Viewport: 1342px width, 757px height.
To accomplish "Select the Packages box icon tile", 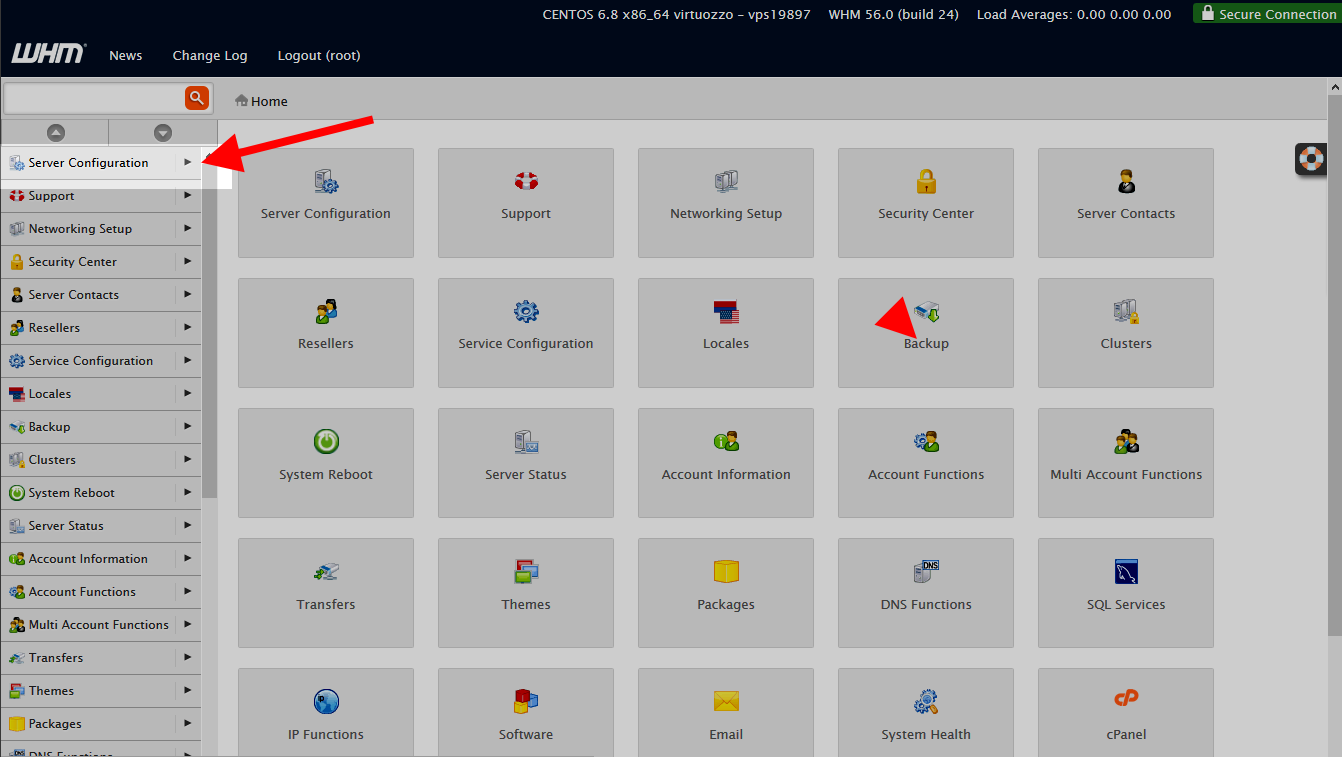I will tap(726, 572).
